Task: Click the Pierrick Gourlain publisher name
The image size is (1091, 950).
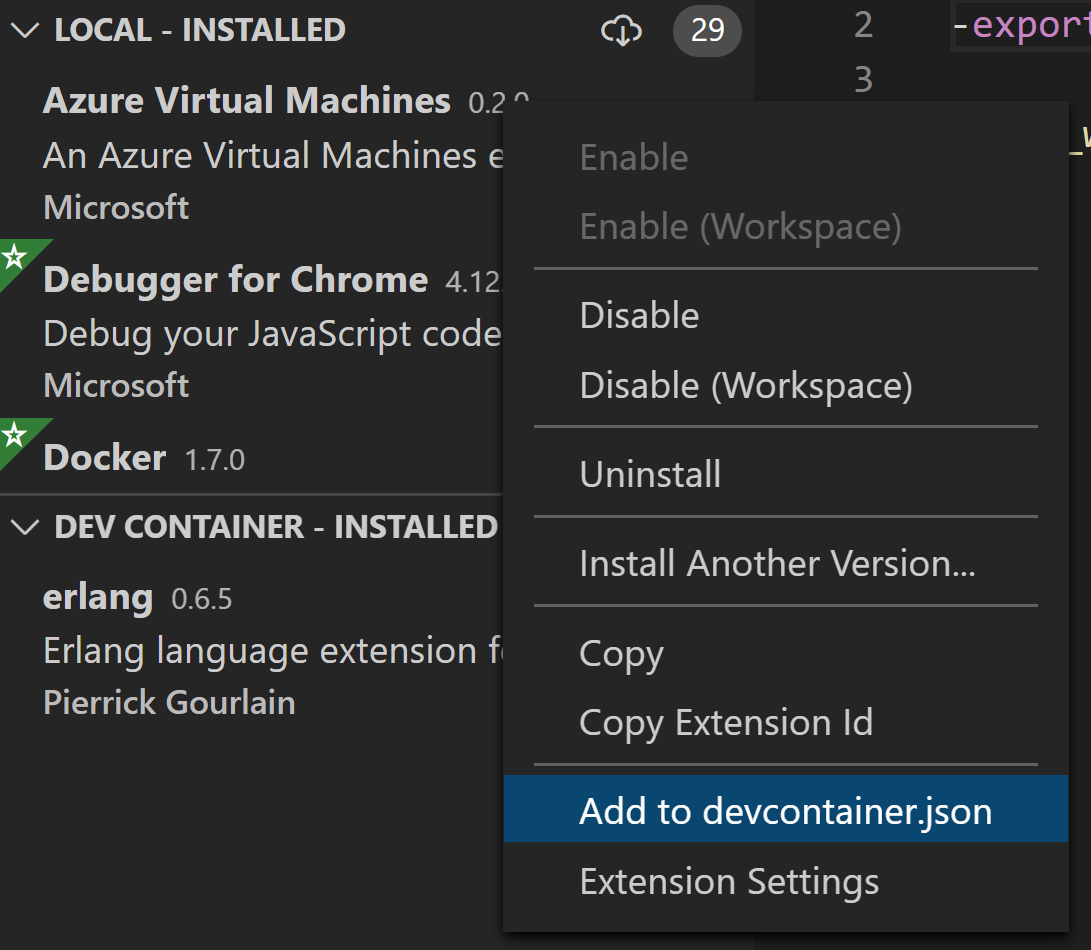Action: pos(169,703)
